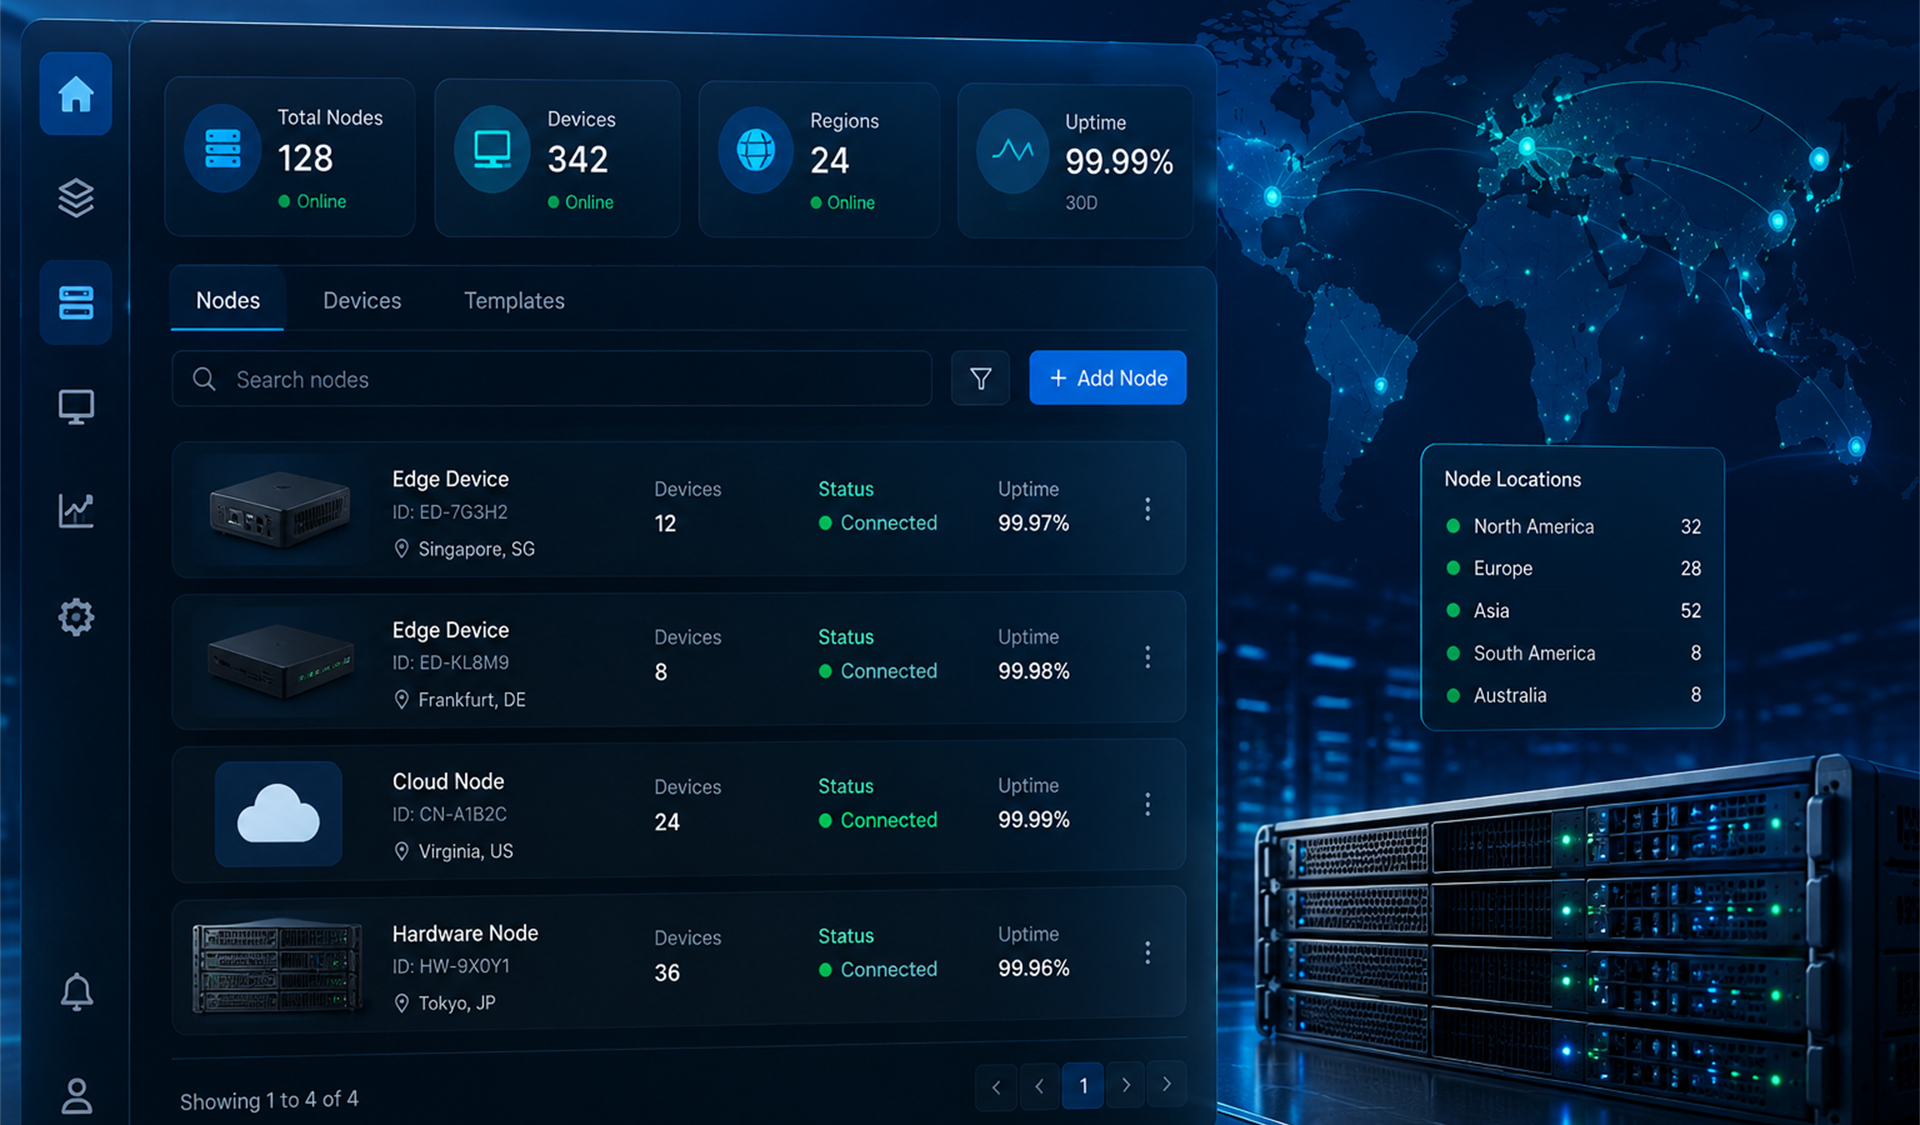Click the 99.96% uptime value
The width and height of the screenshot is (1920, 1125).
pyautogui.click(x=1034, y=968)
